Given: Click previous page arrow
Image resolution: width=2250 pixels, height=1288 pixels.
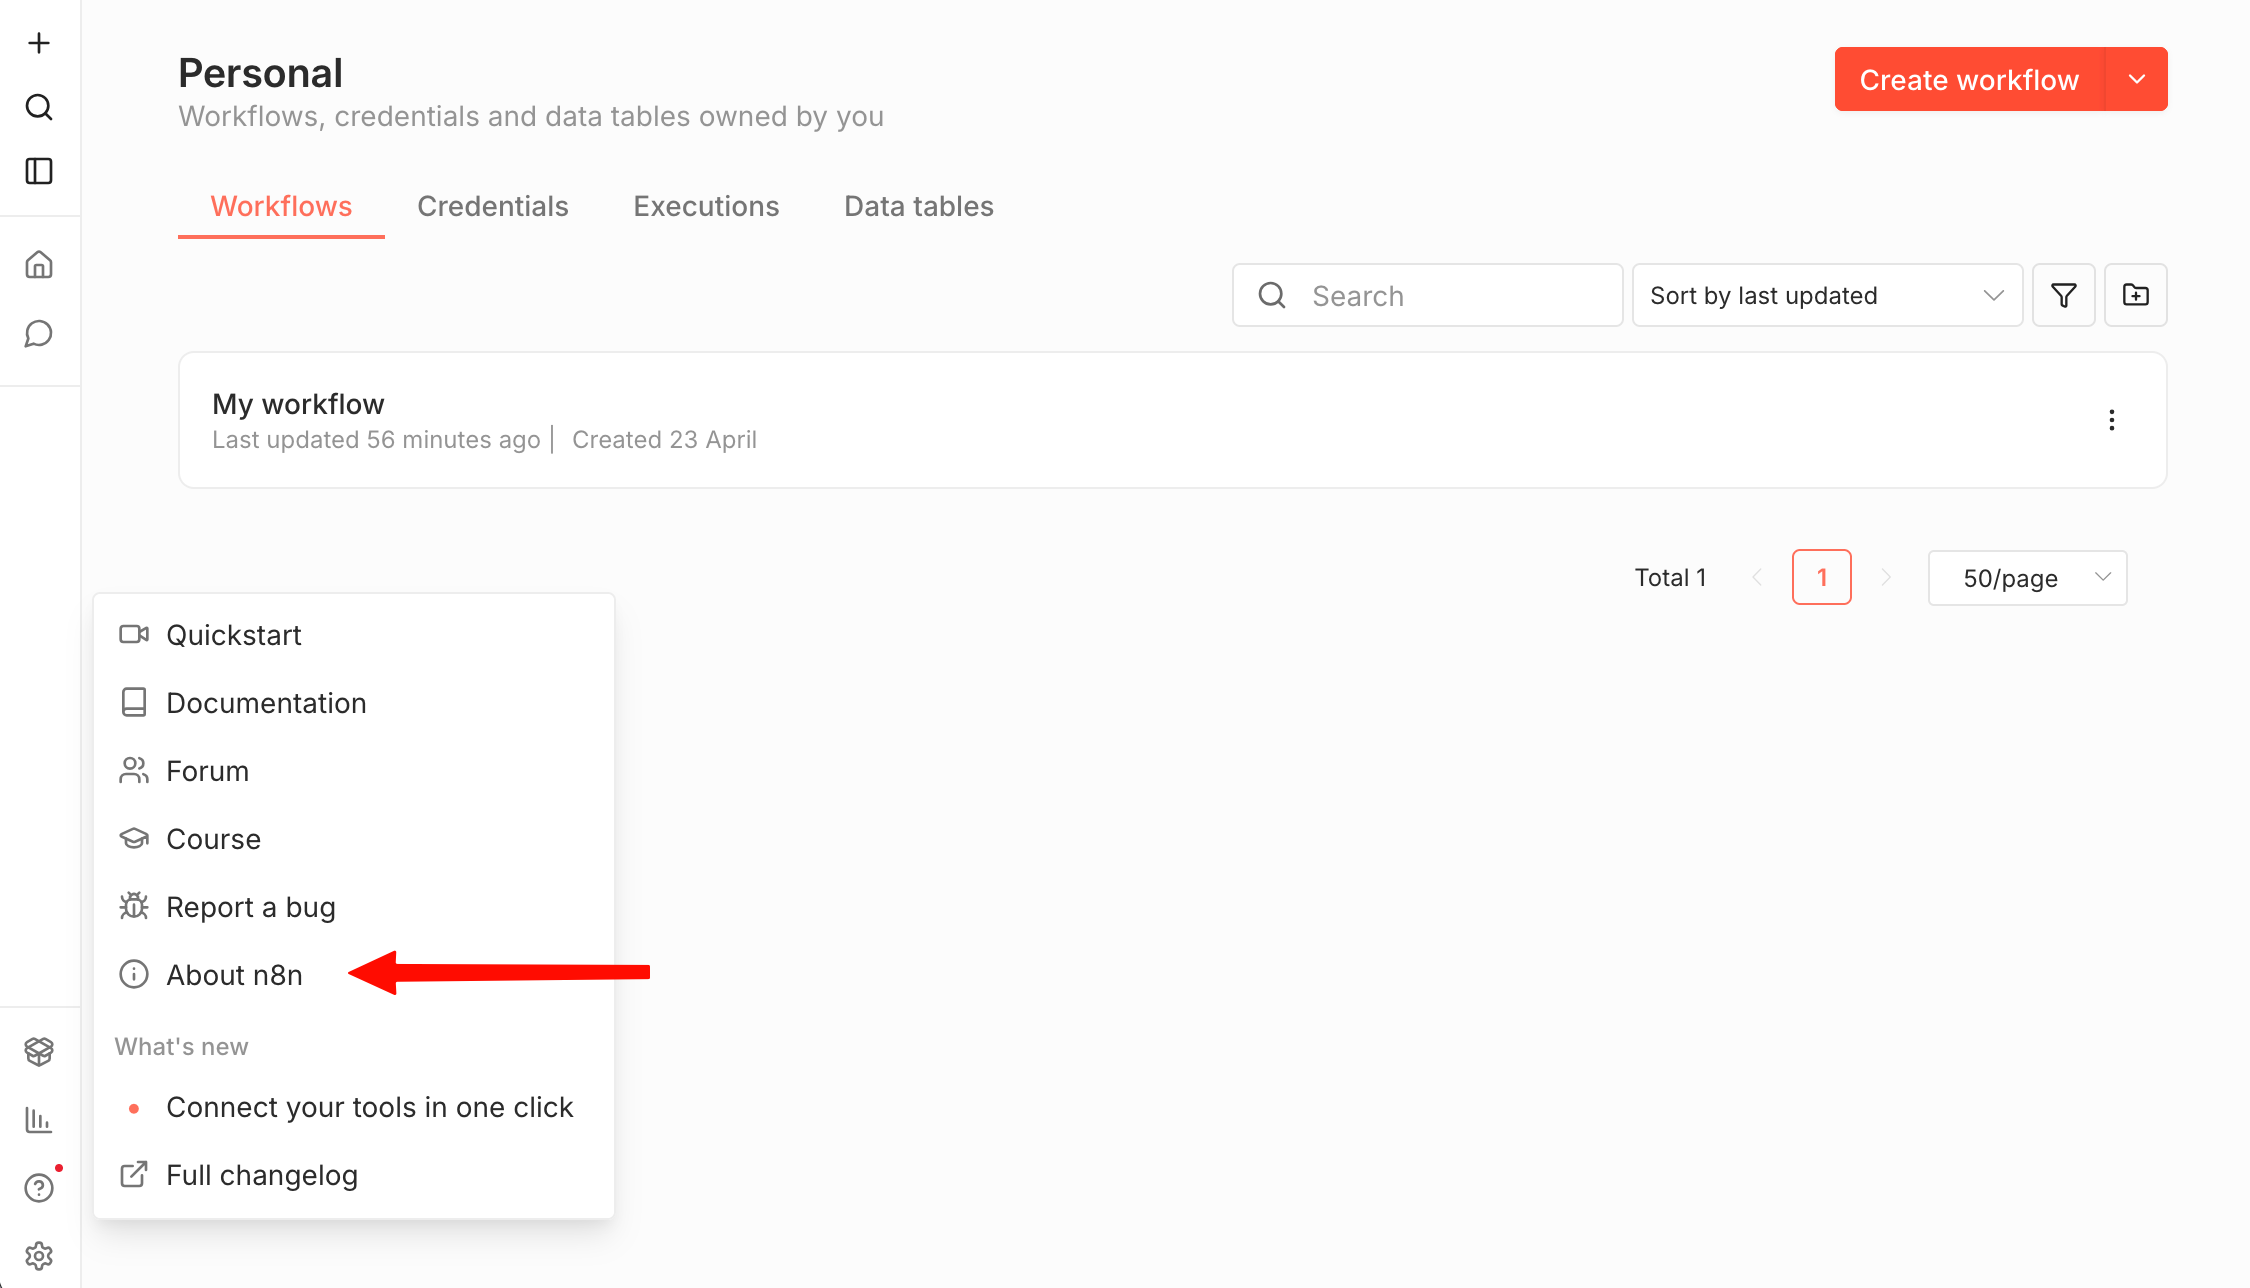Looking at the screenshot, I should click(1757, 577).
